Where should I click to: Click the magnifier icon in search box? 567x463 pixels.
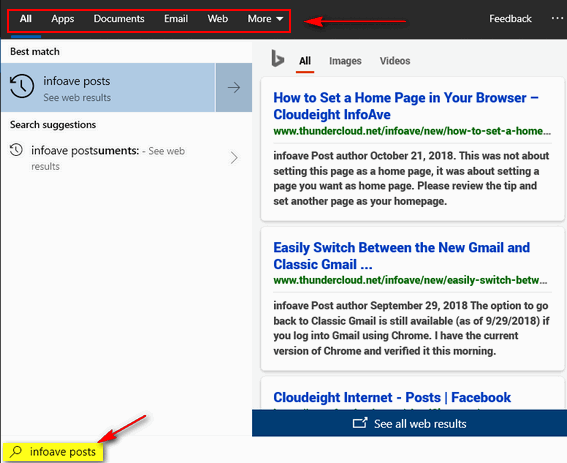[x=16, y=451]
